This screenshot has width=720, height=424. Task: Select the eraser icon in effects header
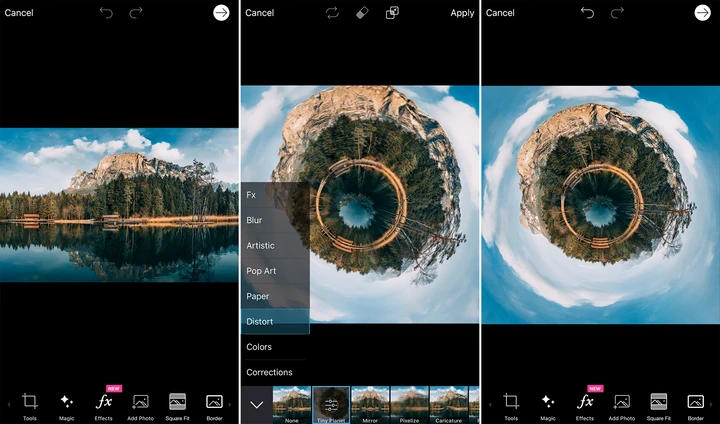pyautogui.click(x=362, y=13)
